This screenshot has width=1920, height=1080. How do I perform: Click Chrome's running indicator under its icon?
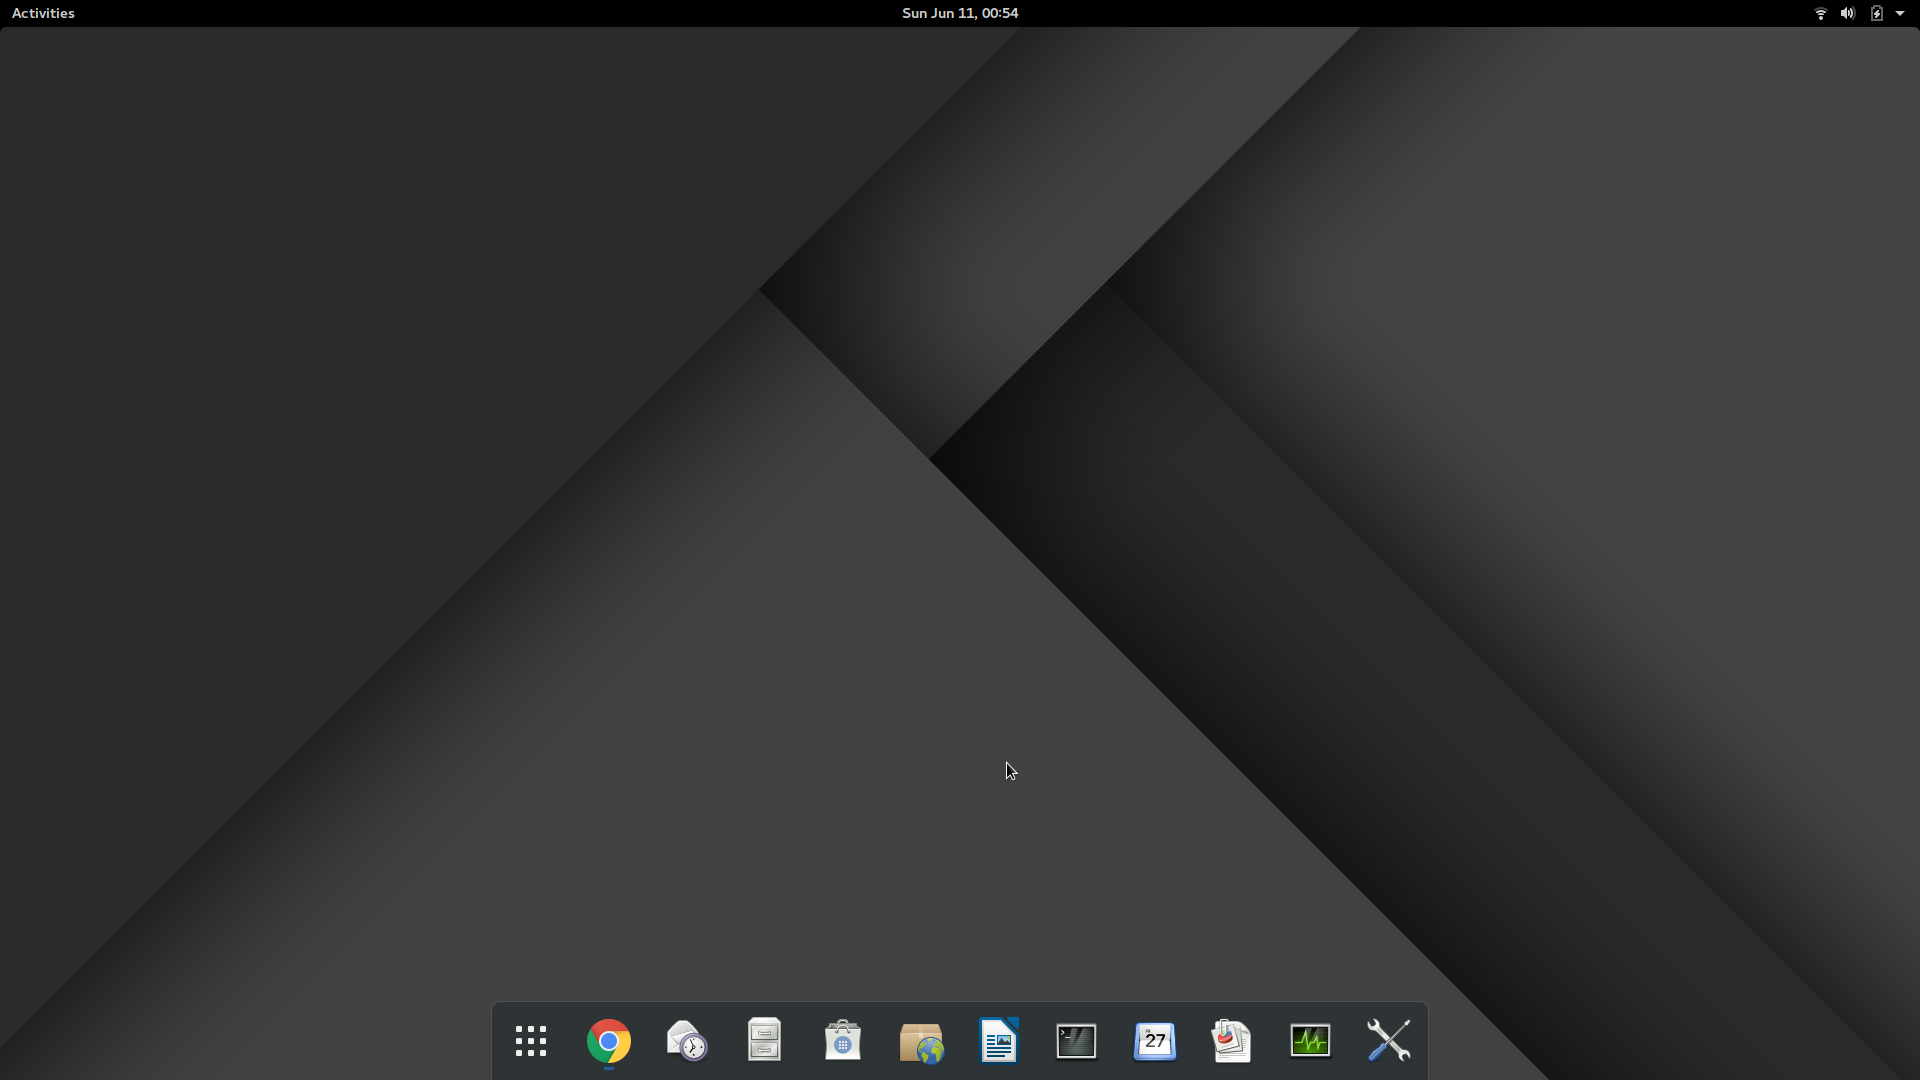coord(608,1069)
